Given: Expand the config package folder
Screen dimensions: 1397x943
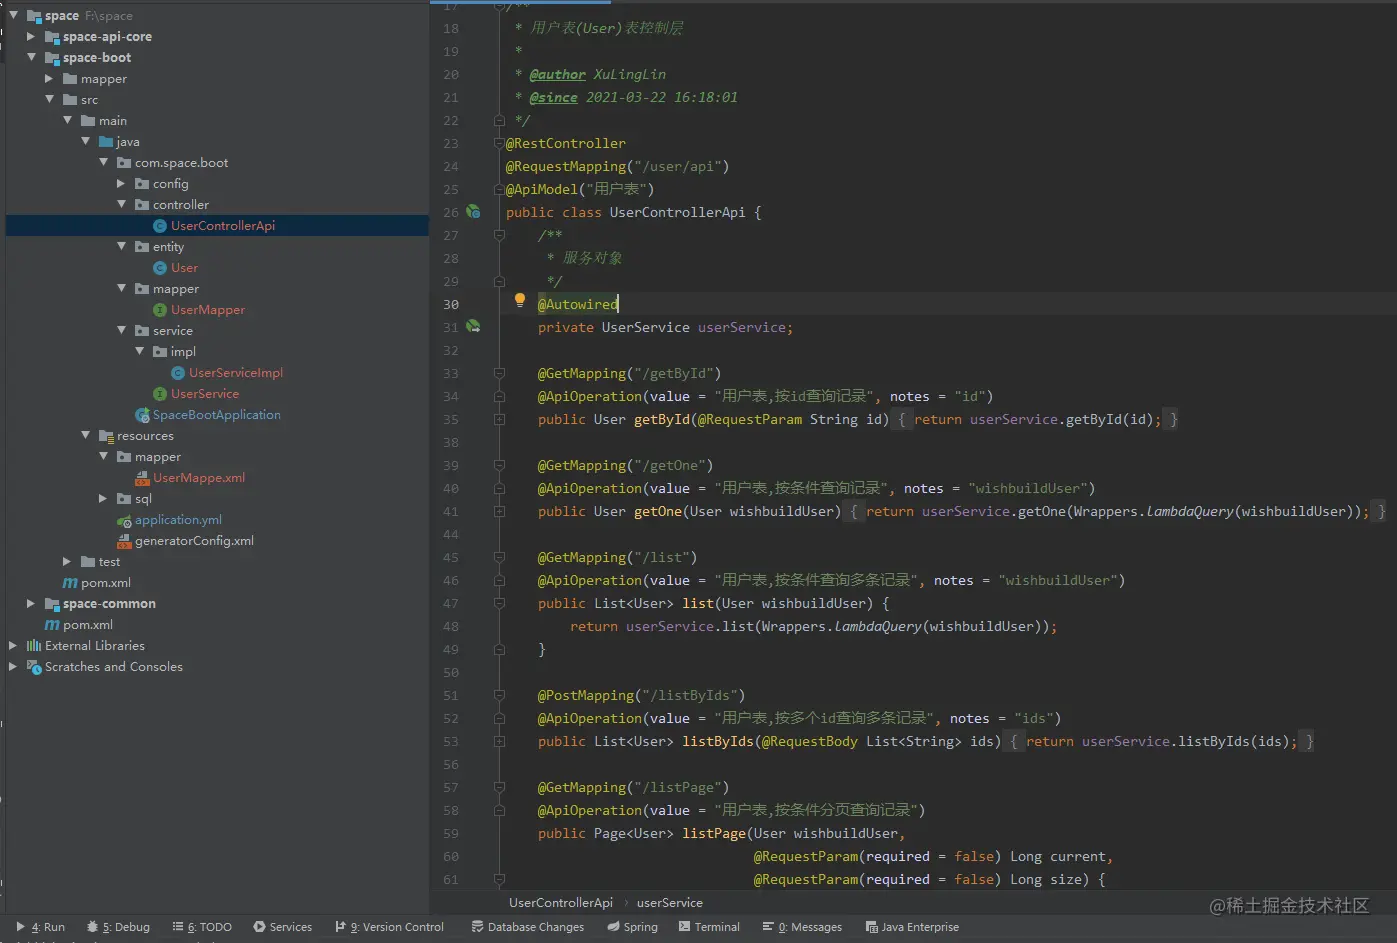Looking at the screenshot, I should [121, 184].
